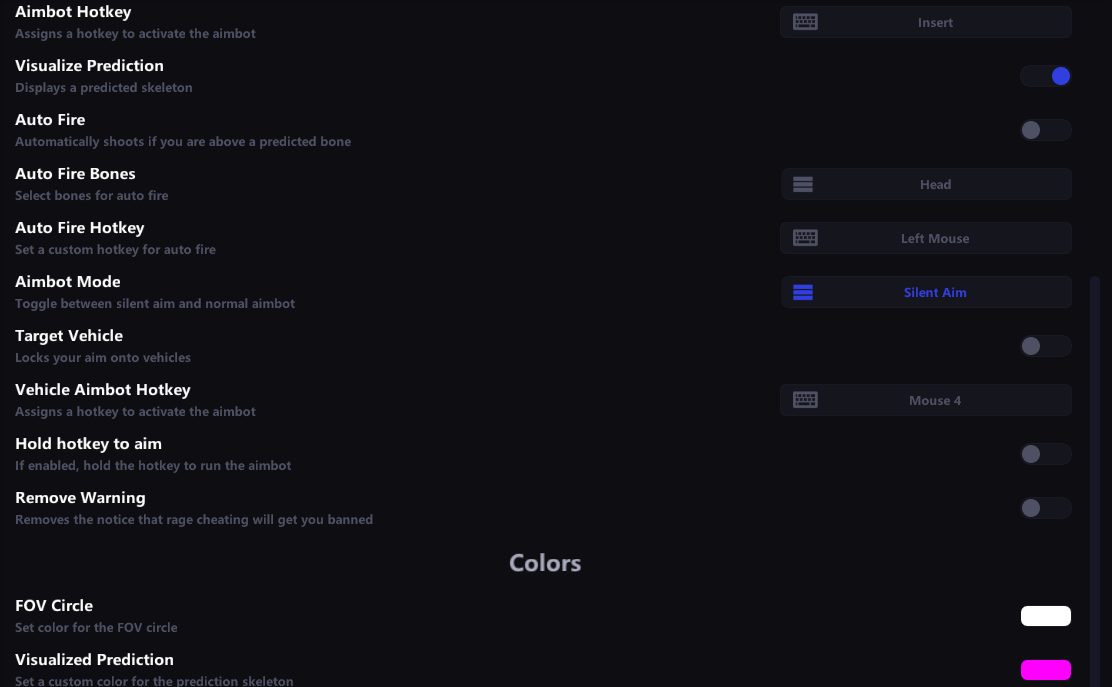Click the list icon for Auto Fire Bones
The image size is (1112, 687).
point(802,184)
